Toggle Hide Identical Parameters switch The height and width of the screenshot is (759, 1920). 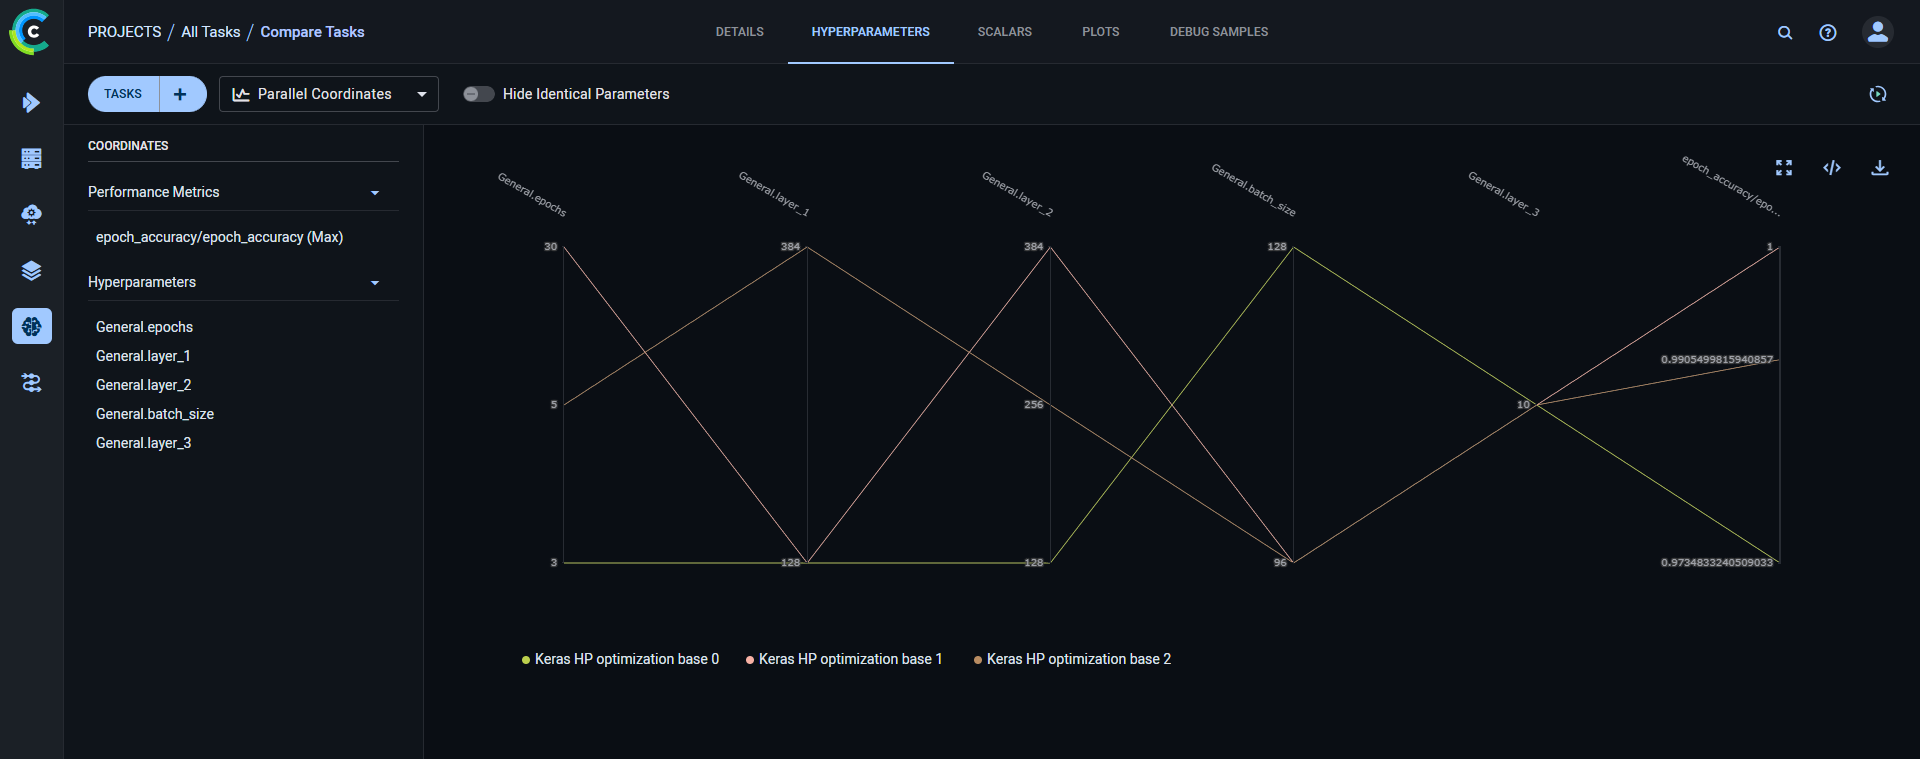[478, 94]
